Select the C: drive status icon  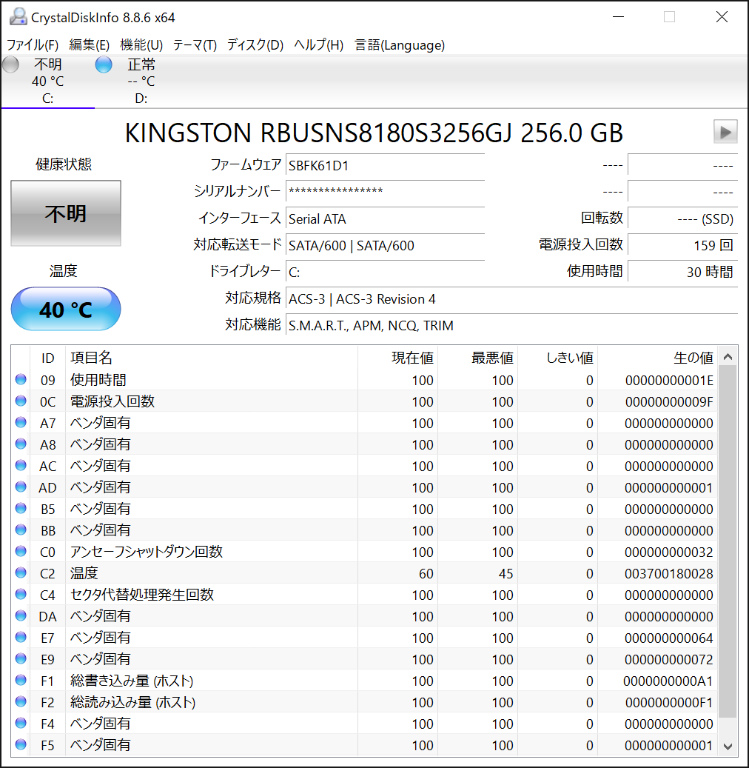tap(11, 65)
